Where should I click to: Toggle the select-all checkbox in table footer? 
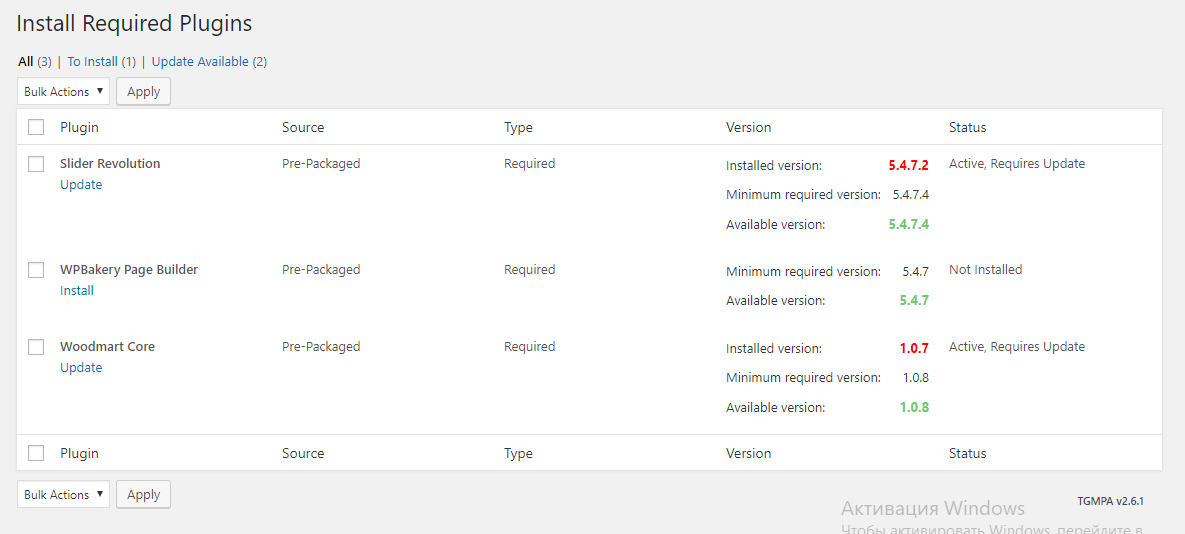(x=36, y=453)
